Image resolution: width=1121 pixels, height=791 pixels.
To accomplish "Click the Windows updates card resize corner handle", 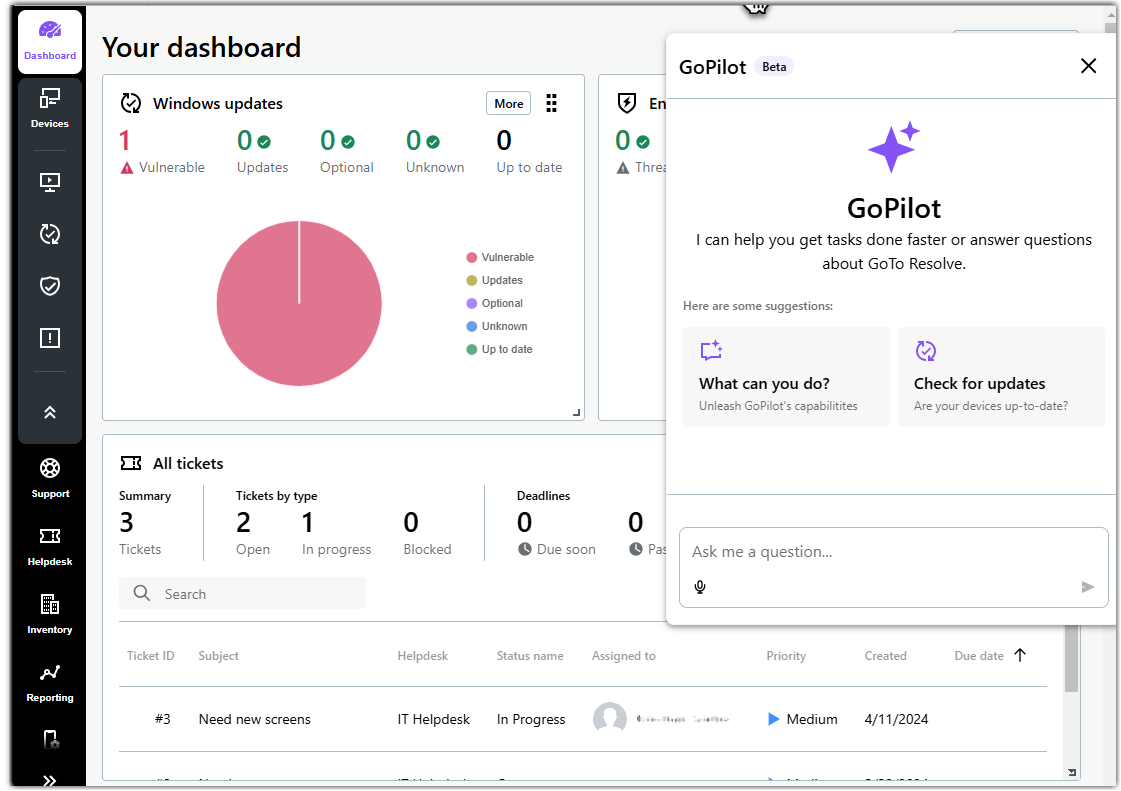I will click(576, 413).
